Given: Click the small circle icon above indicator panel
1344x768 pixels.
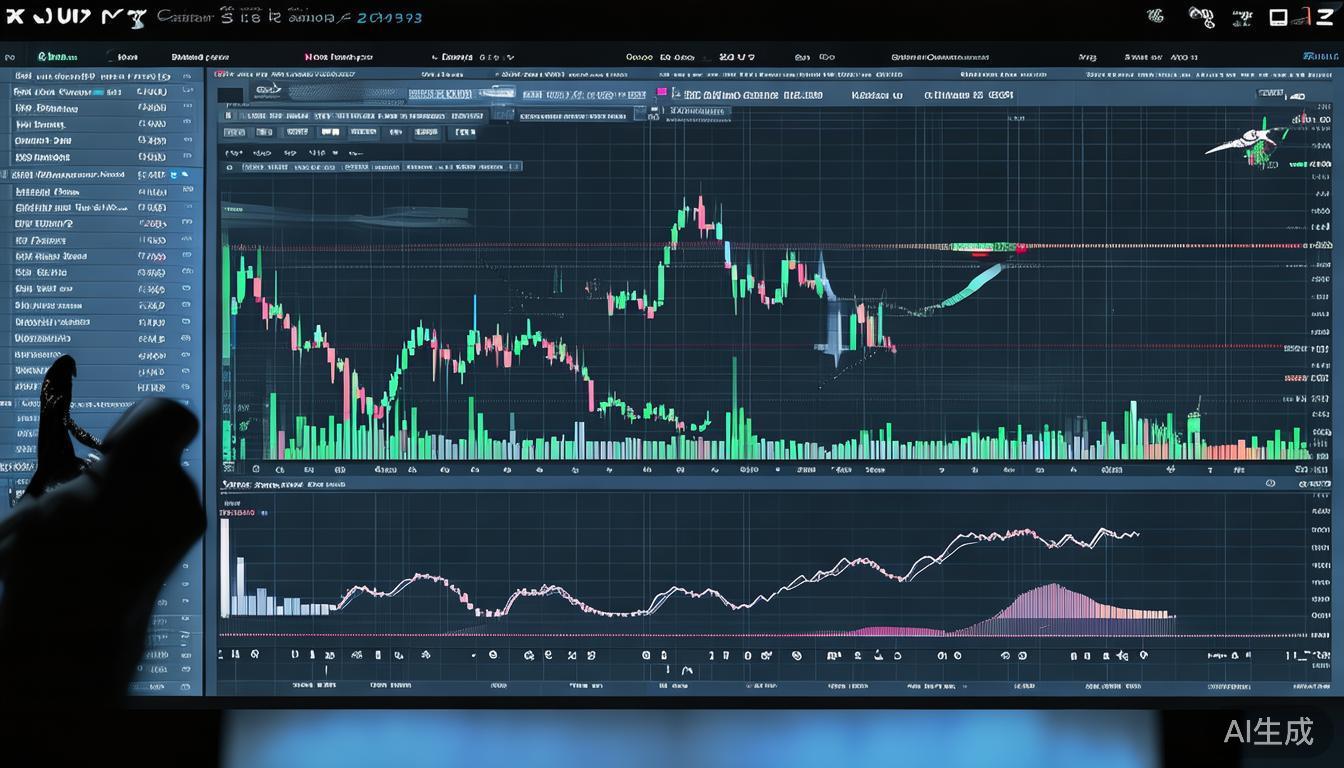Looking at the screenshot, I should click(x=1270, y=483).
